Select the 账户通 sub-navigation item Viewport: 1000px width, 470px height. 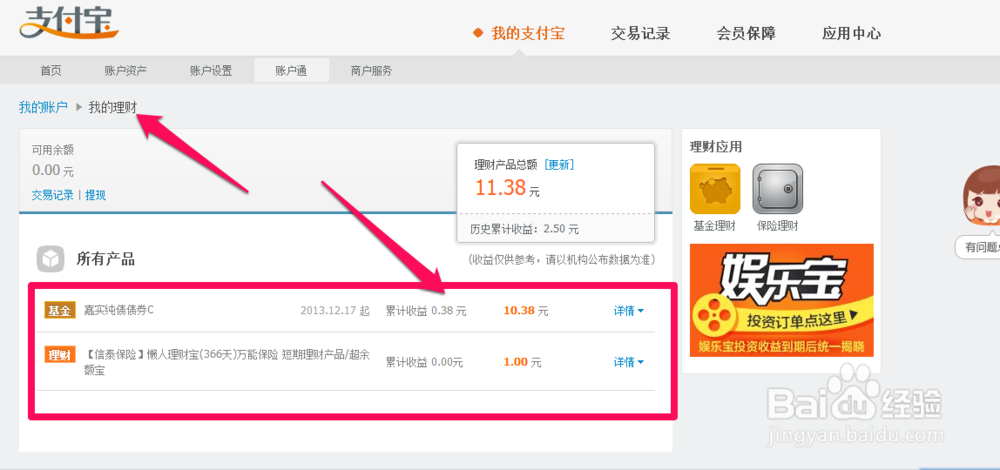[x=291, y=71]
